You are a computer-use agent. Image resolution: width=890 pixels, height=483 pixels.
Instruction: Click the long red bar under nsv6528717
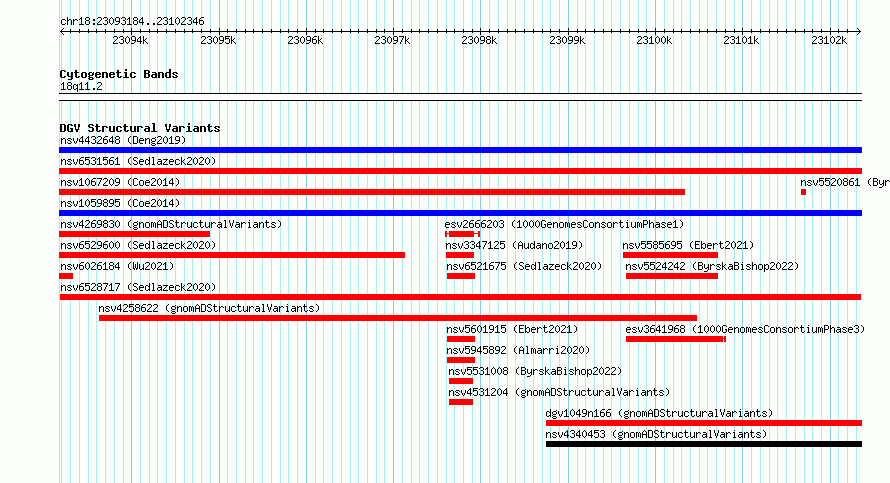tap(460, 297)
